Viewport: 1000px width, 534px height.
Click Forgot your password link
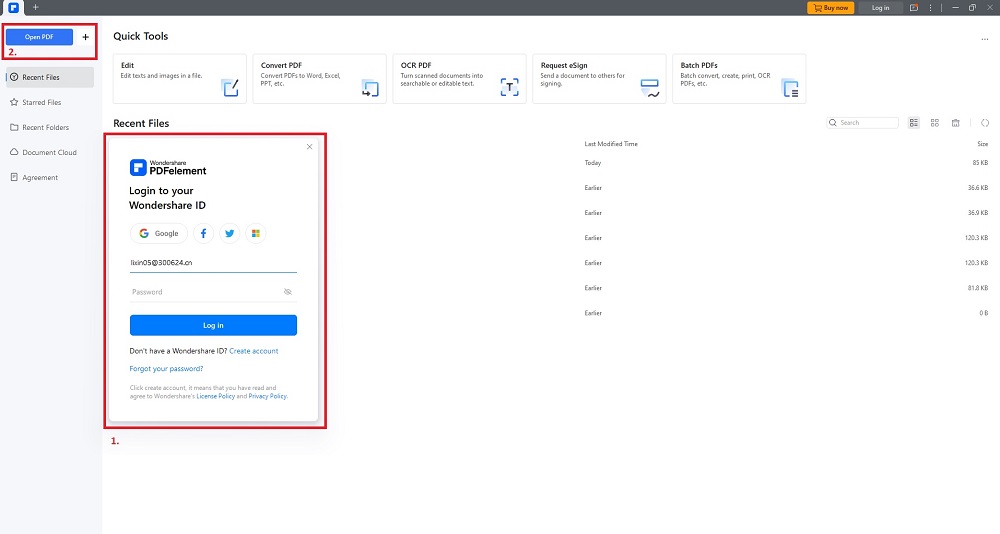pos(166,369)
